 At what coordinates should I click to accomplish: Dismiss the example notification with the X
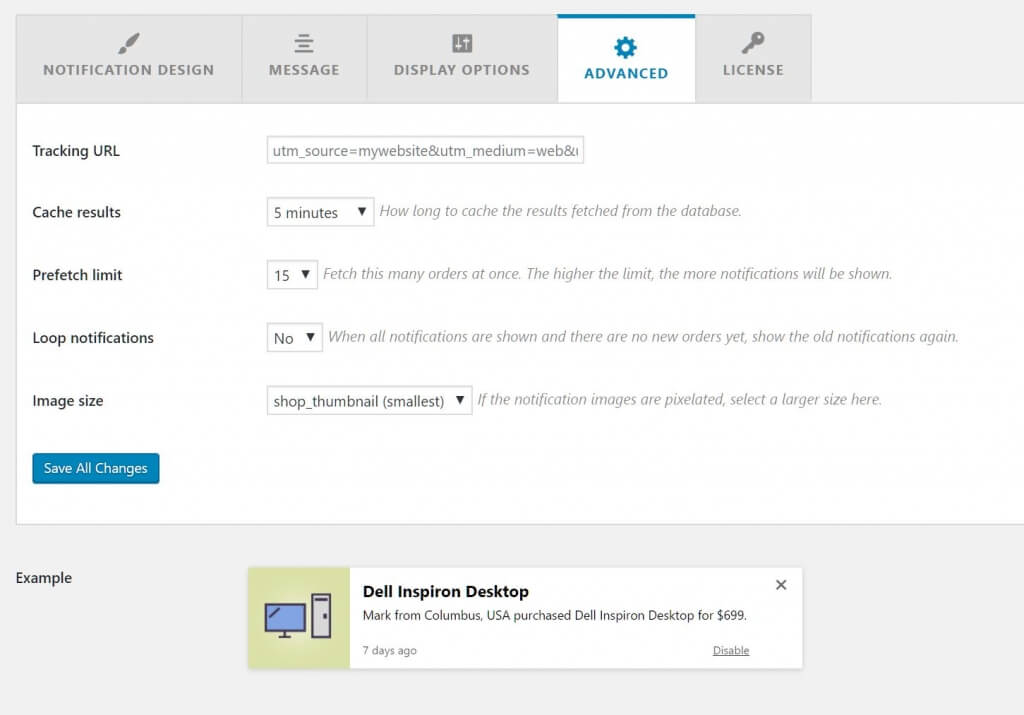781,585
